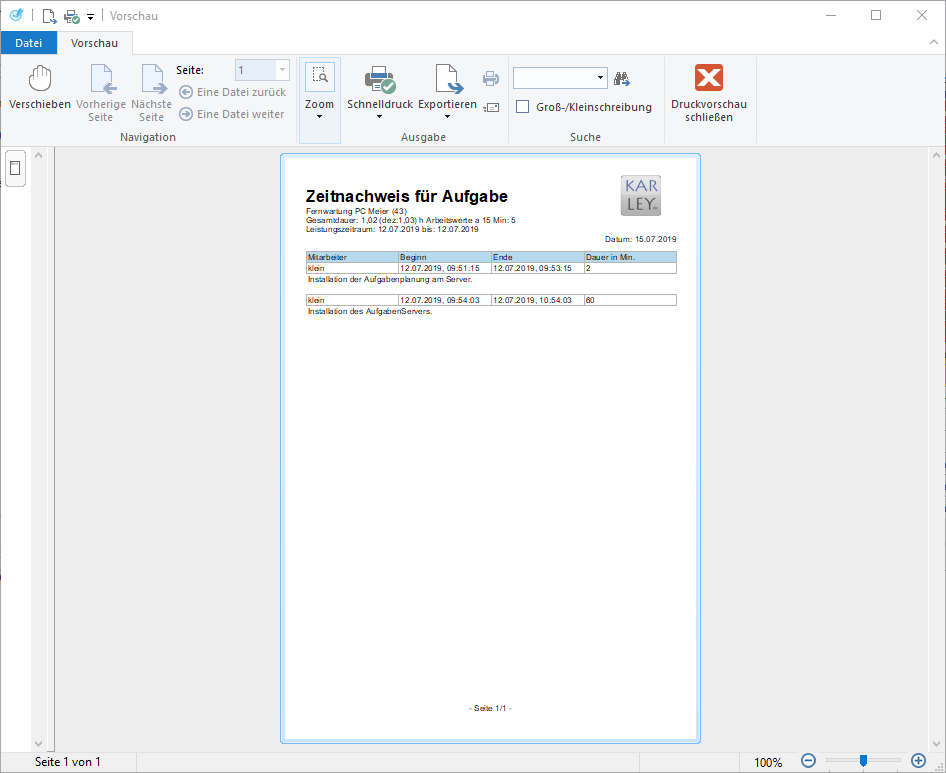Click the Schnelldruck printer icon
The height and width of the screenshot is (773, 946).
coord(379,79)
